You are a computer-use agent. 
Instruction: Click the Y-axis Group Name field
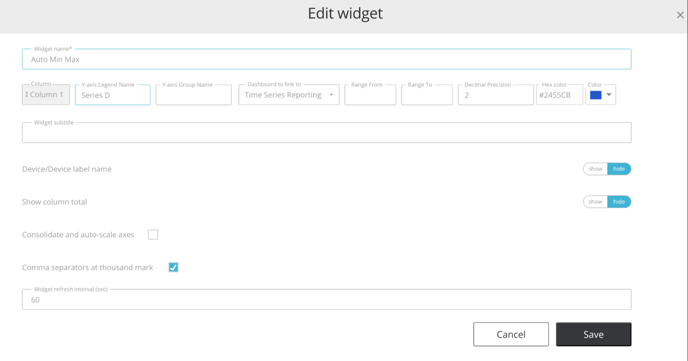point(194,95)
